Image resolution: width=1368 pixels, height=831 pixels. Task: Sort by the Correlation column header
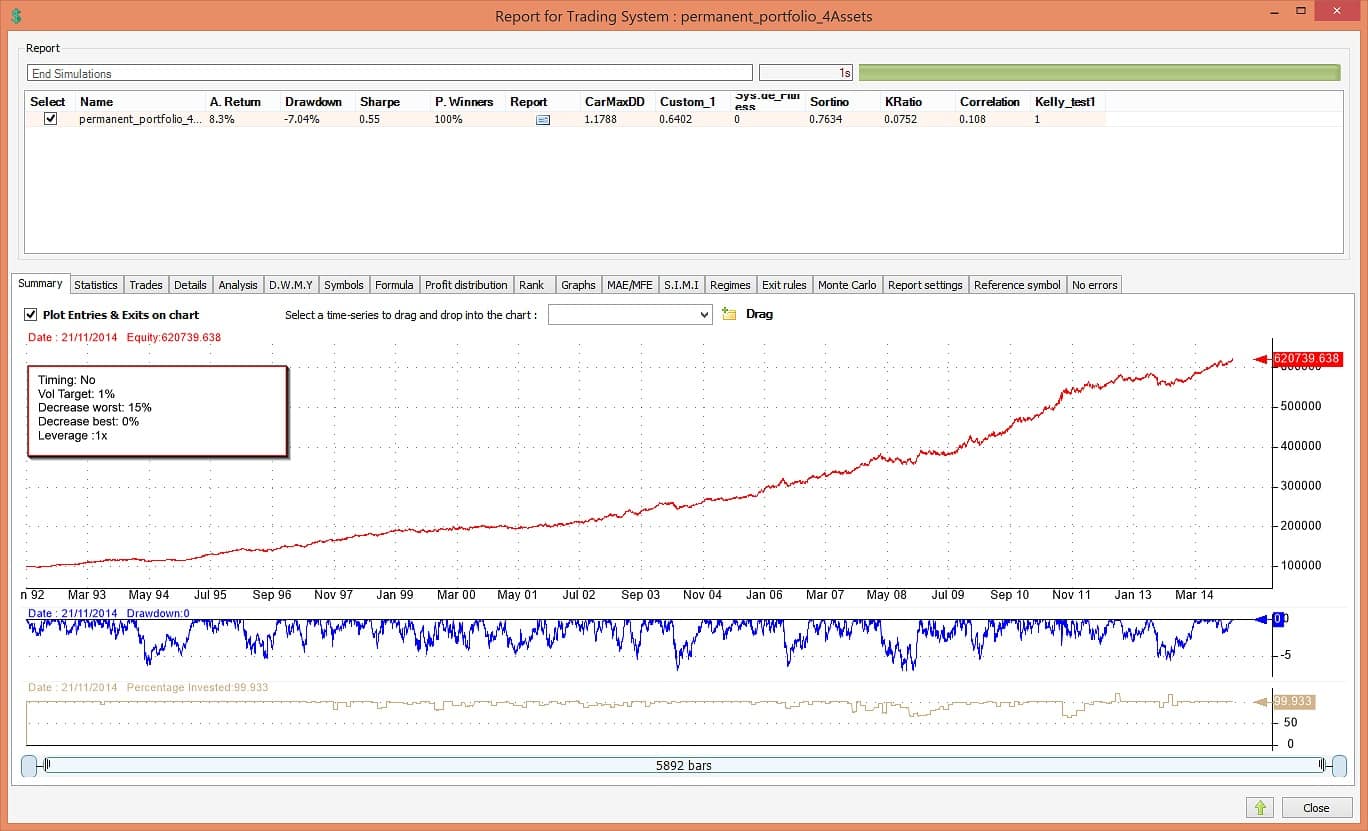click(992, 102)
